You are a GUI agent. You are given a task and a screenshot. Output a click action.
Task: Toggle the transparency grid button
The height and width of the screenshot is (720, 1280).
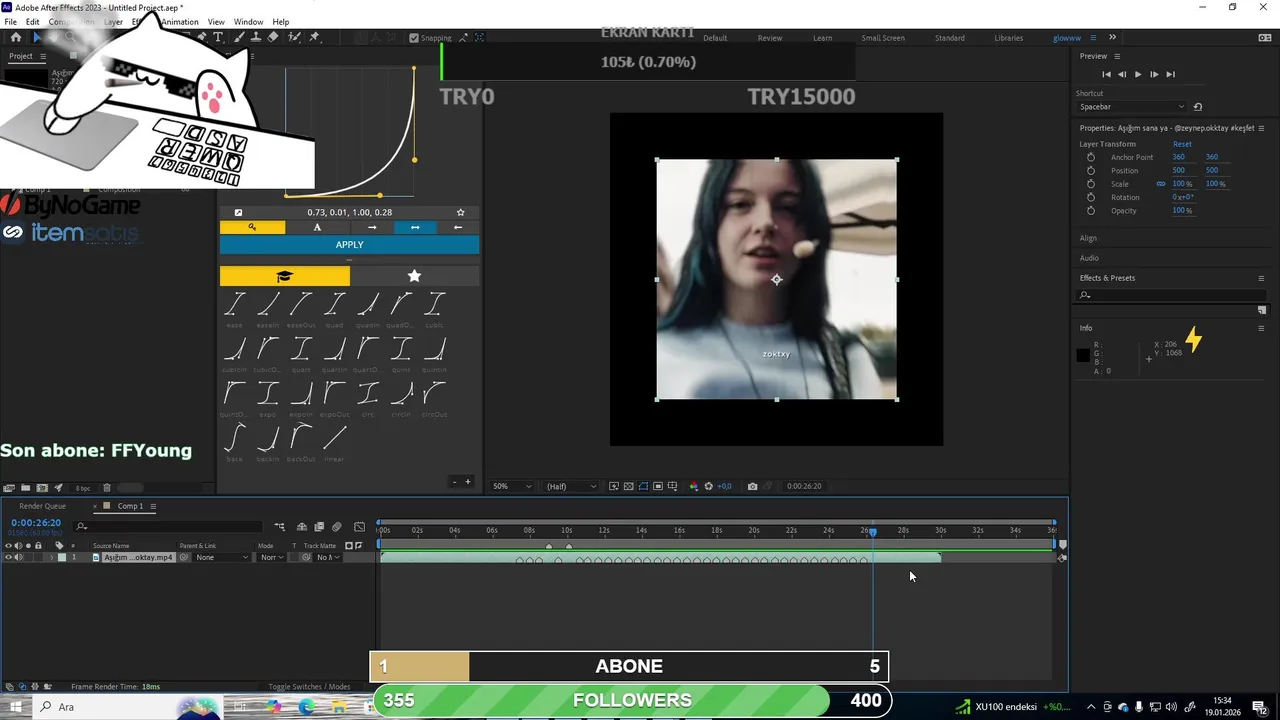click(x=628, y=486)
